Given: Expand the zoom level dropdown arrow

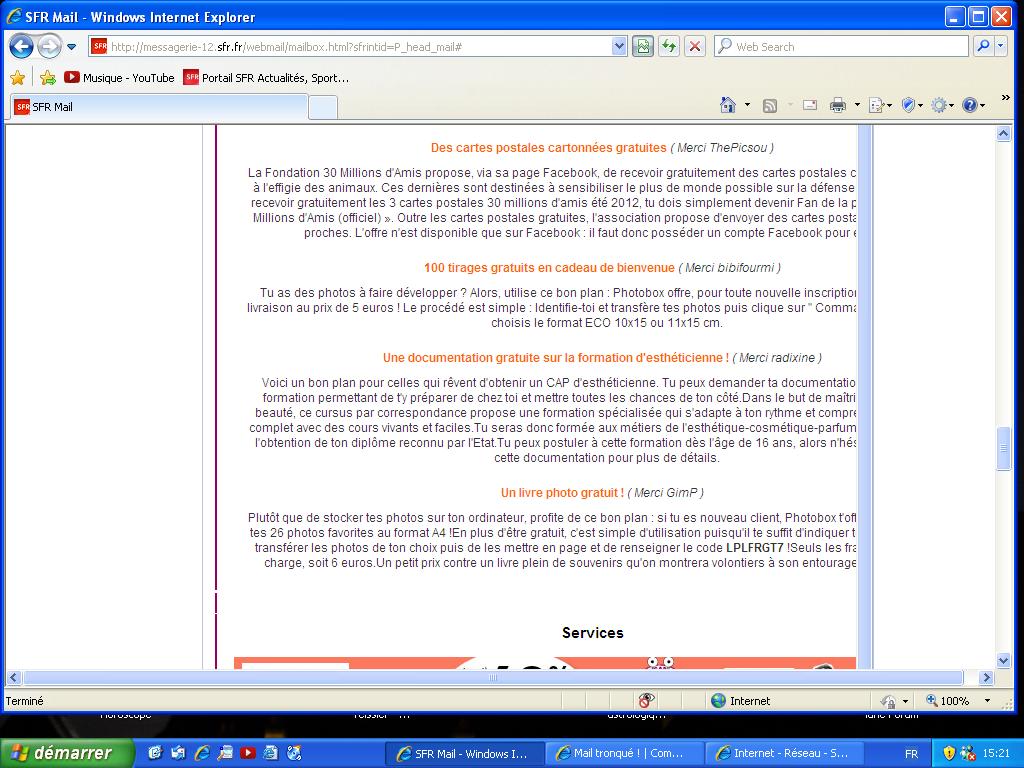Looking at the screenshot, I should click(x=987, y=701).
